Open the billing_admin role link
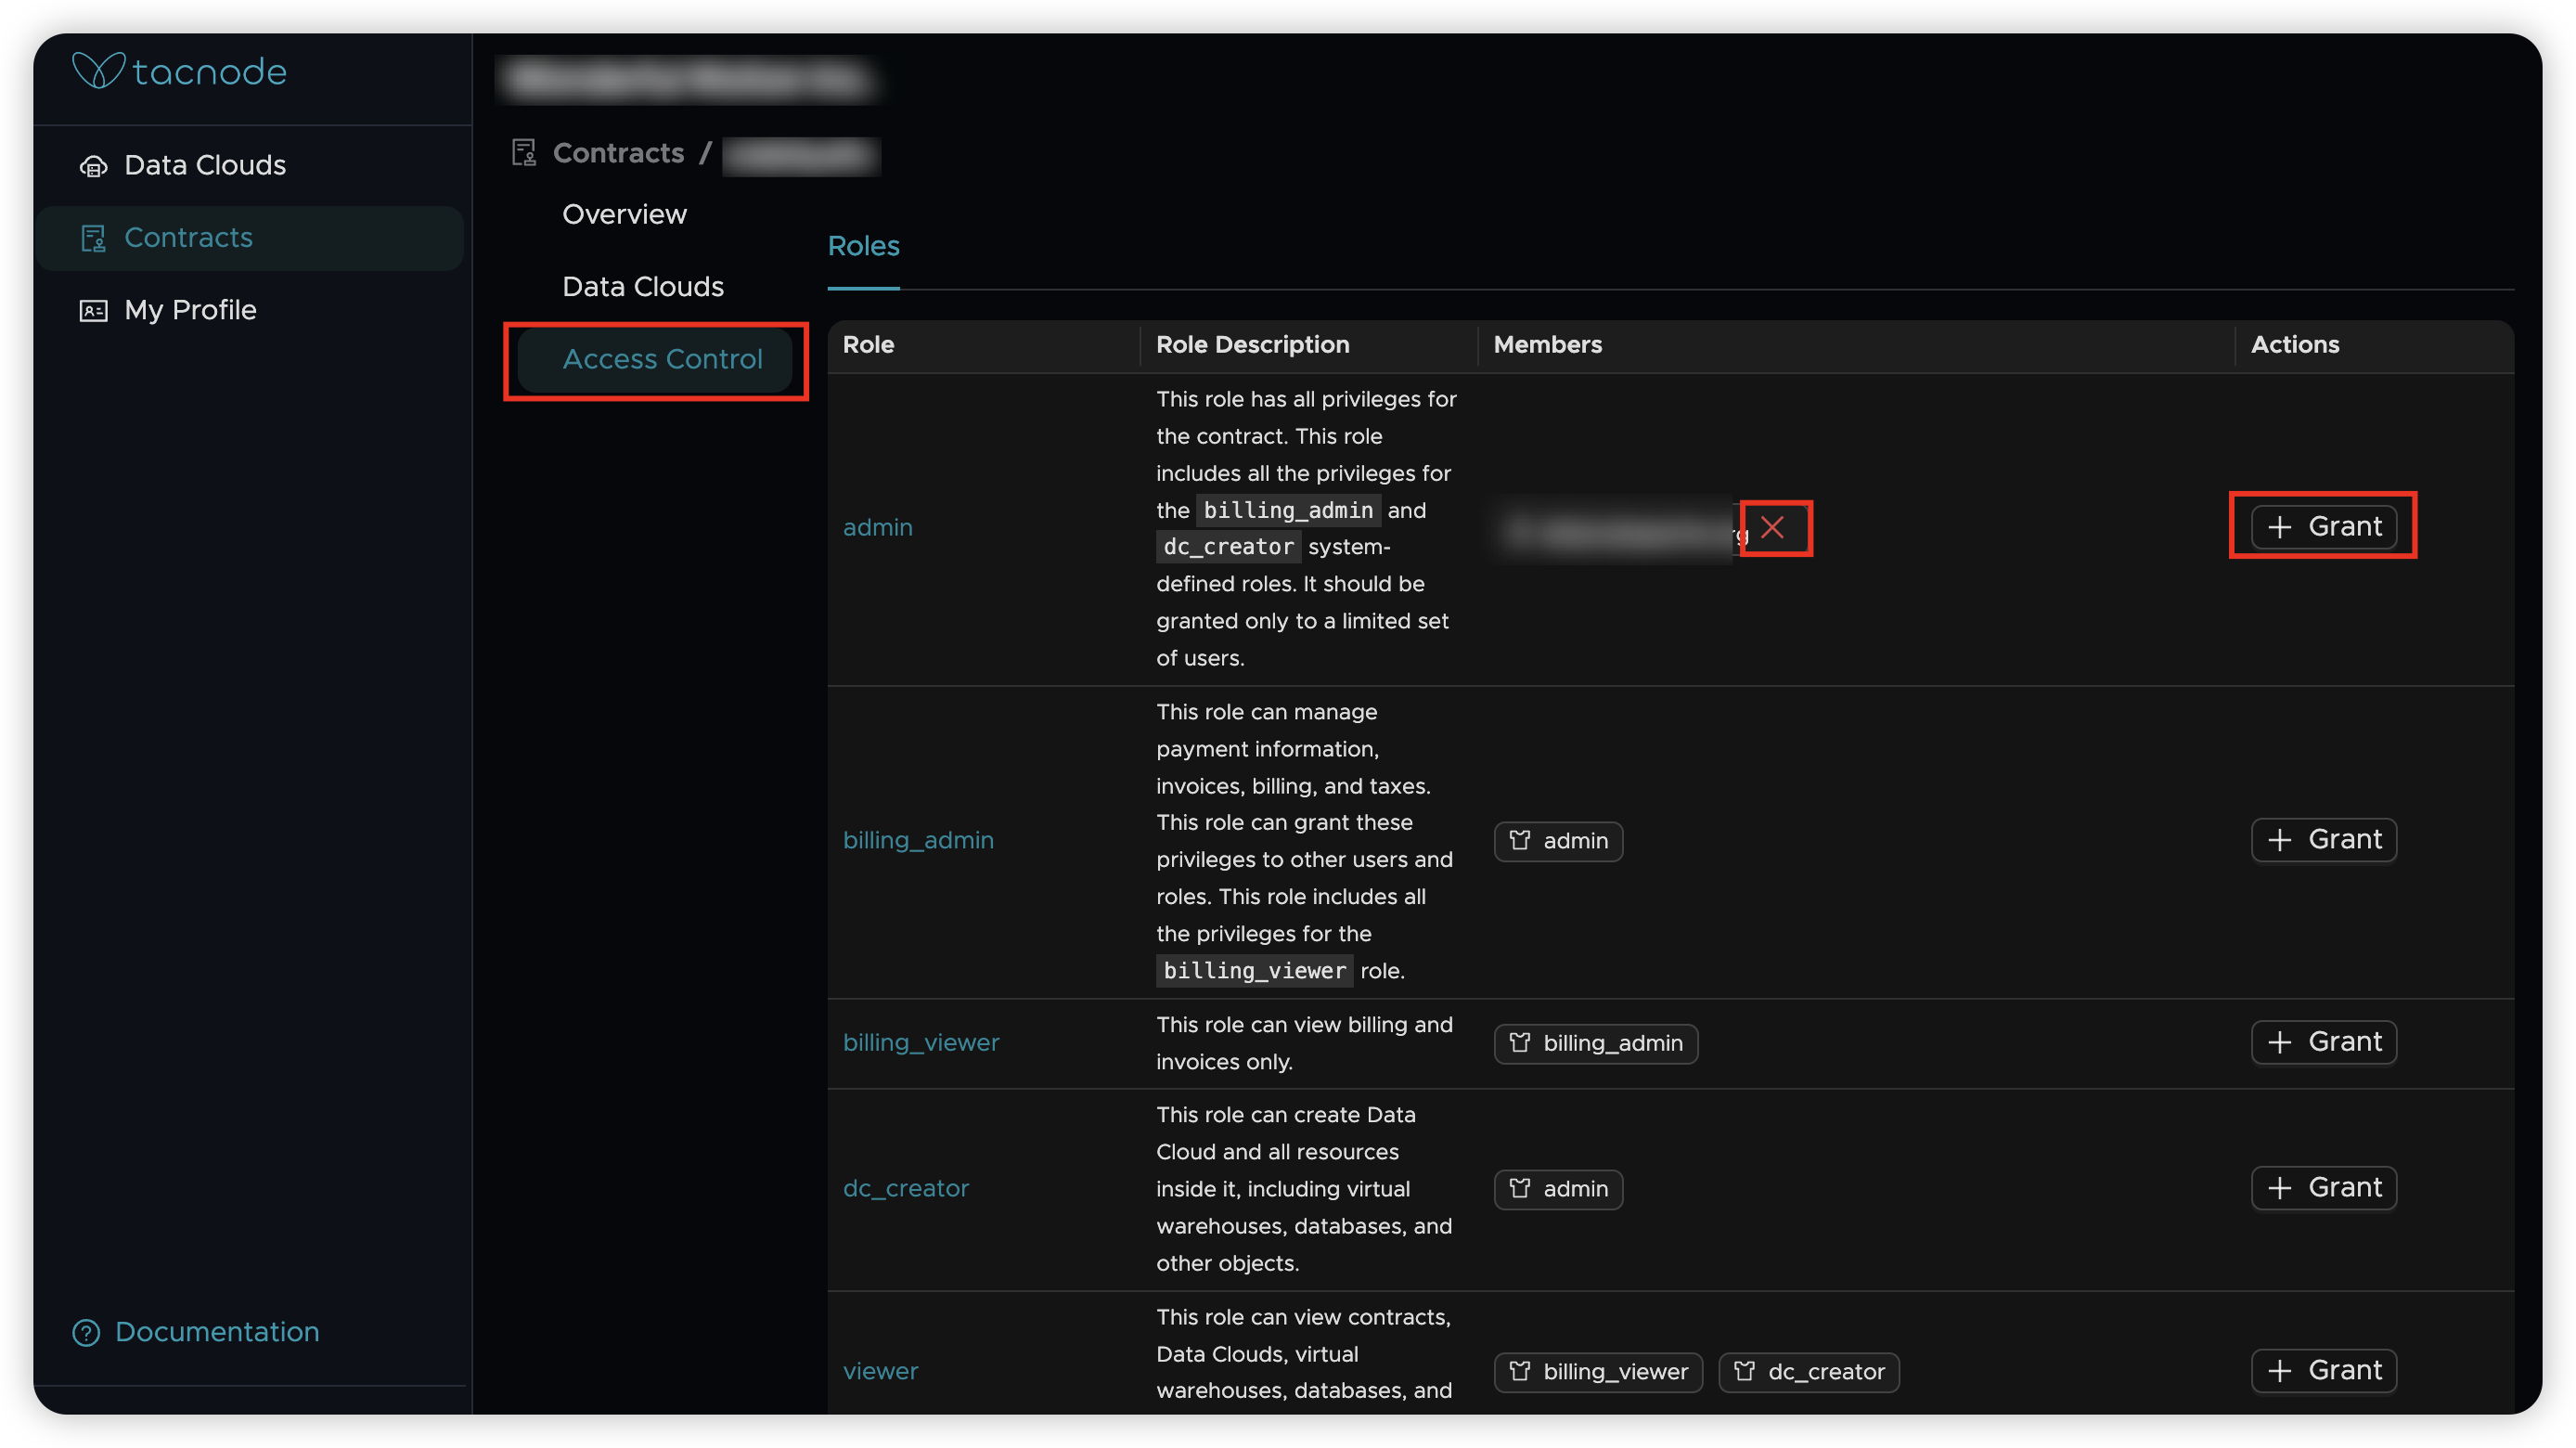The image size is (2576, 1448). click(918, 840)
